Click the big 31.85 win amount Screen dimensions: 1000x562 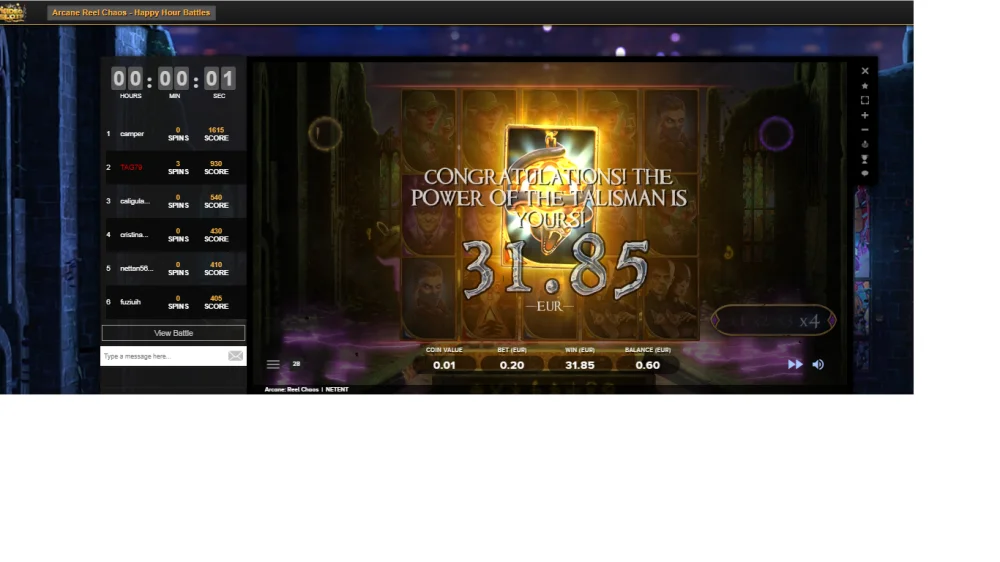(555, 268)
